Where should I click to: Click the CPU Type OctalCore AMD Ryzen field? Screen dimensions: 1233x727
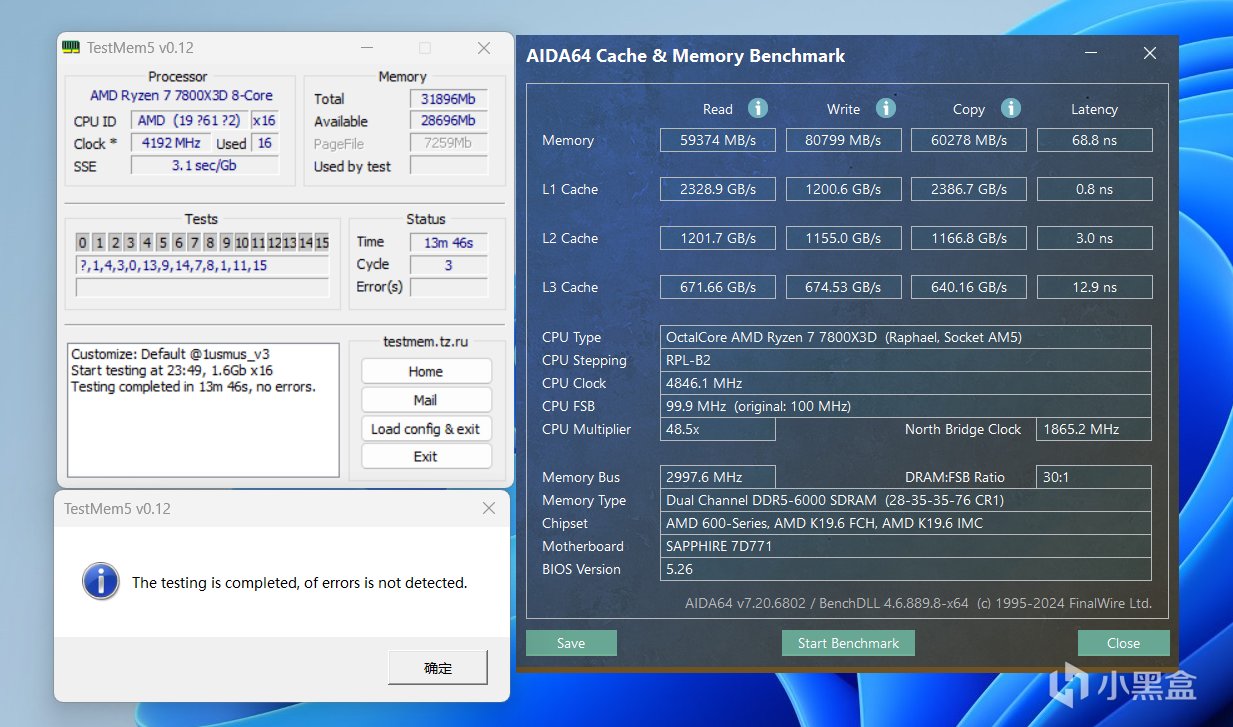(906, 337)
